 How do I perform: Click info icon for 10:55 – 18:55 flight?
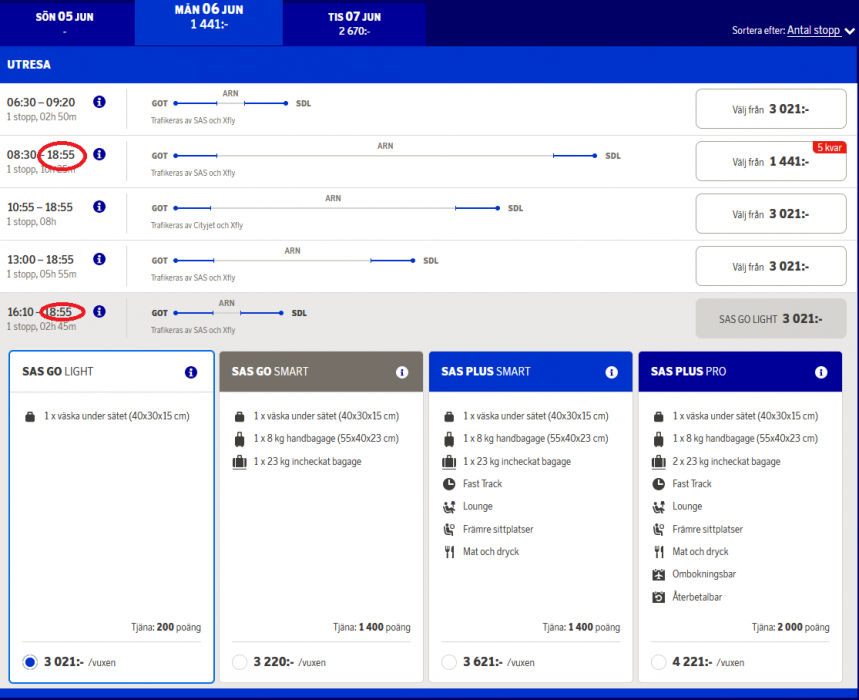tap(99, 207)
